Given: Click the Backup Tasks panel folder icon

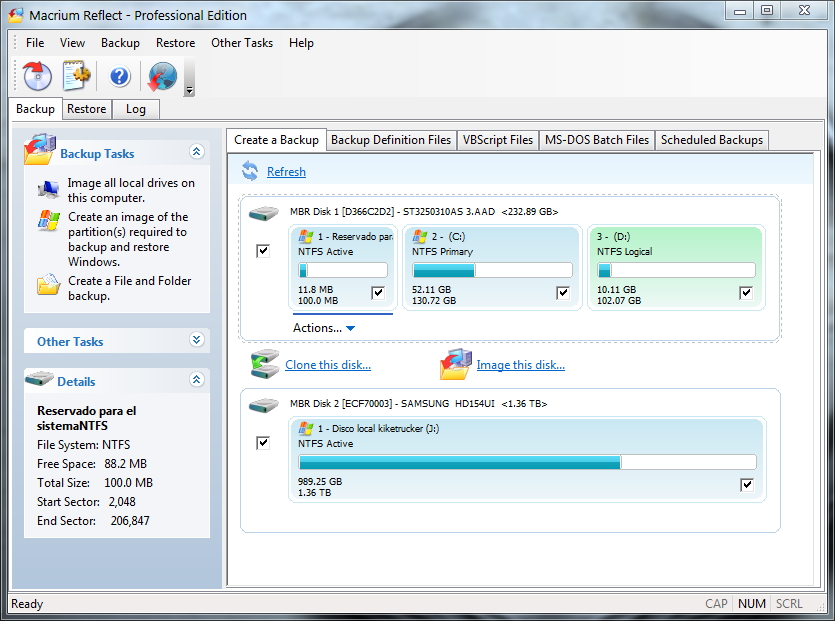Looking at the screenshot, I should pos(40,150).
